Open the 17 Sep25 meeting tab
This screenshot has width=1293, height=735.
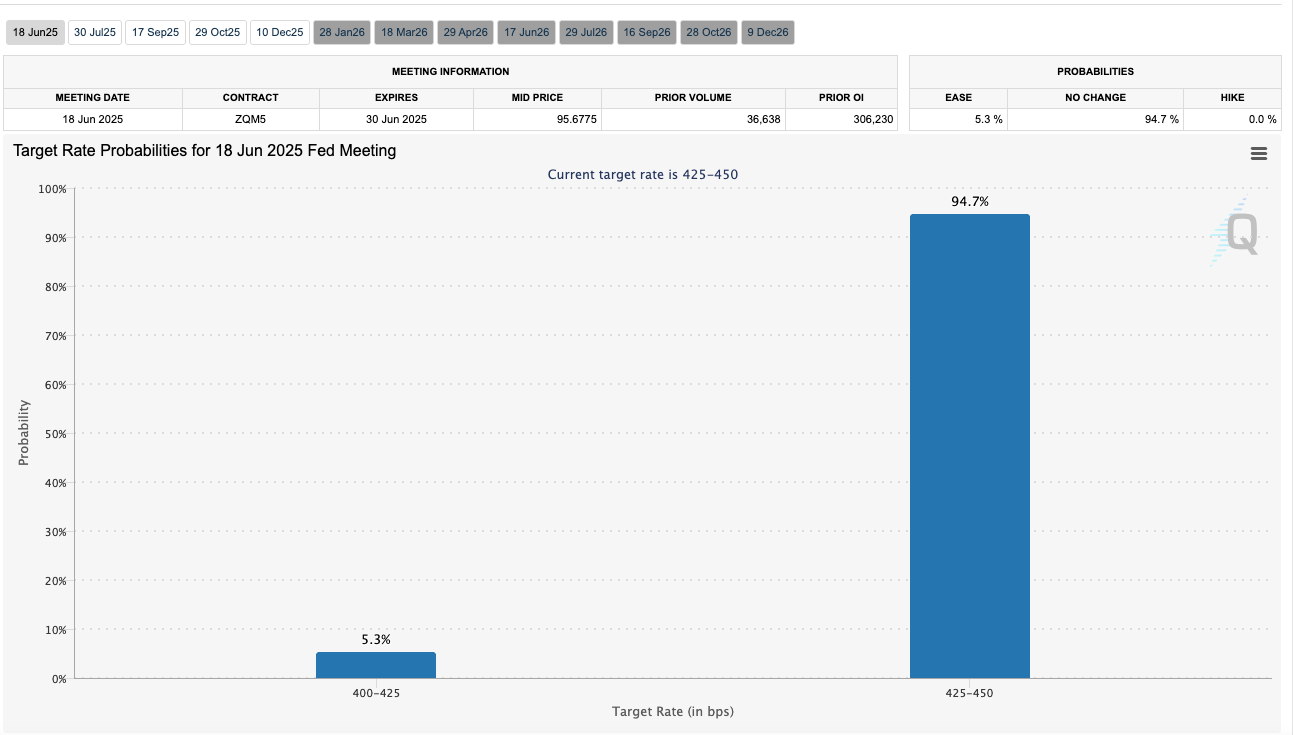pyautogui.click(x=155, y=33)
